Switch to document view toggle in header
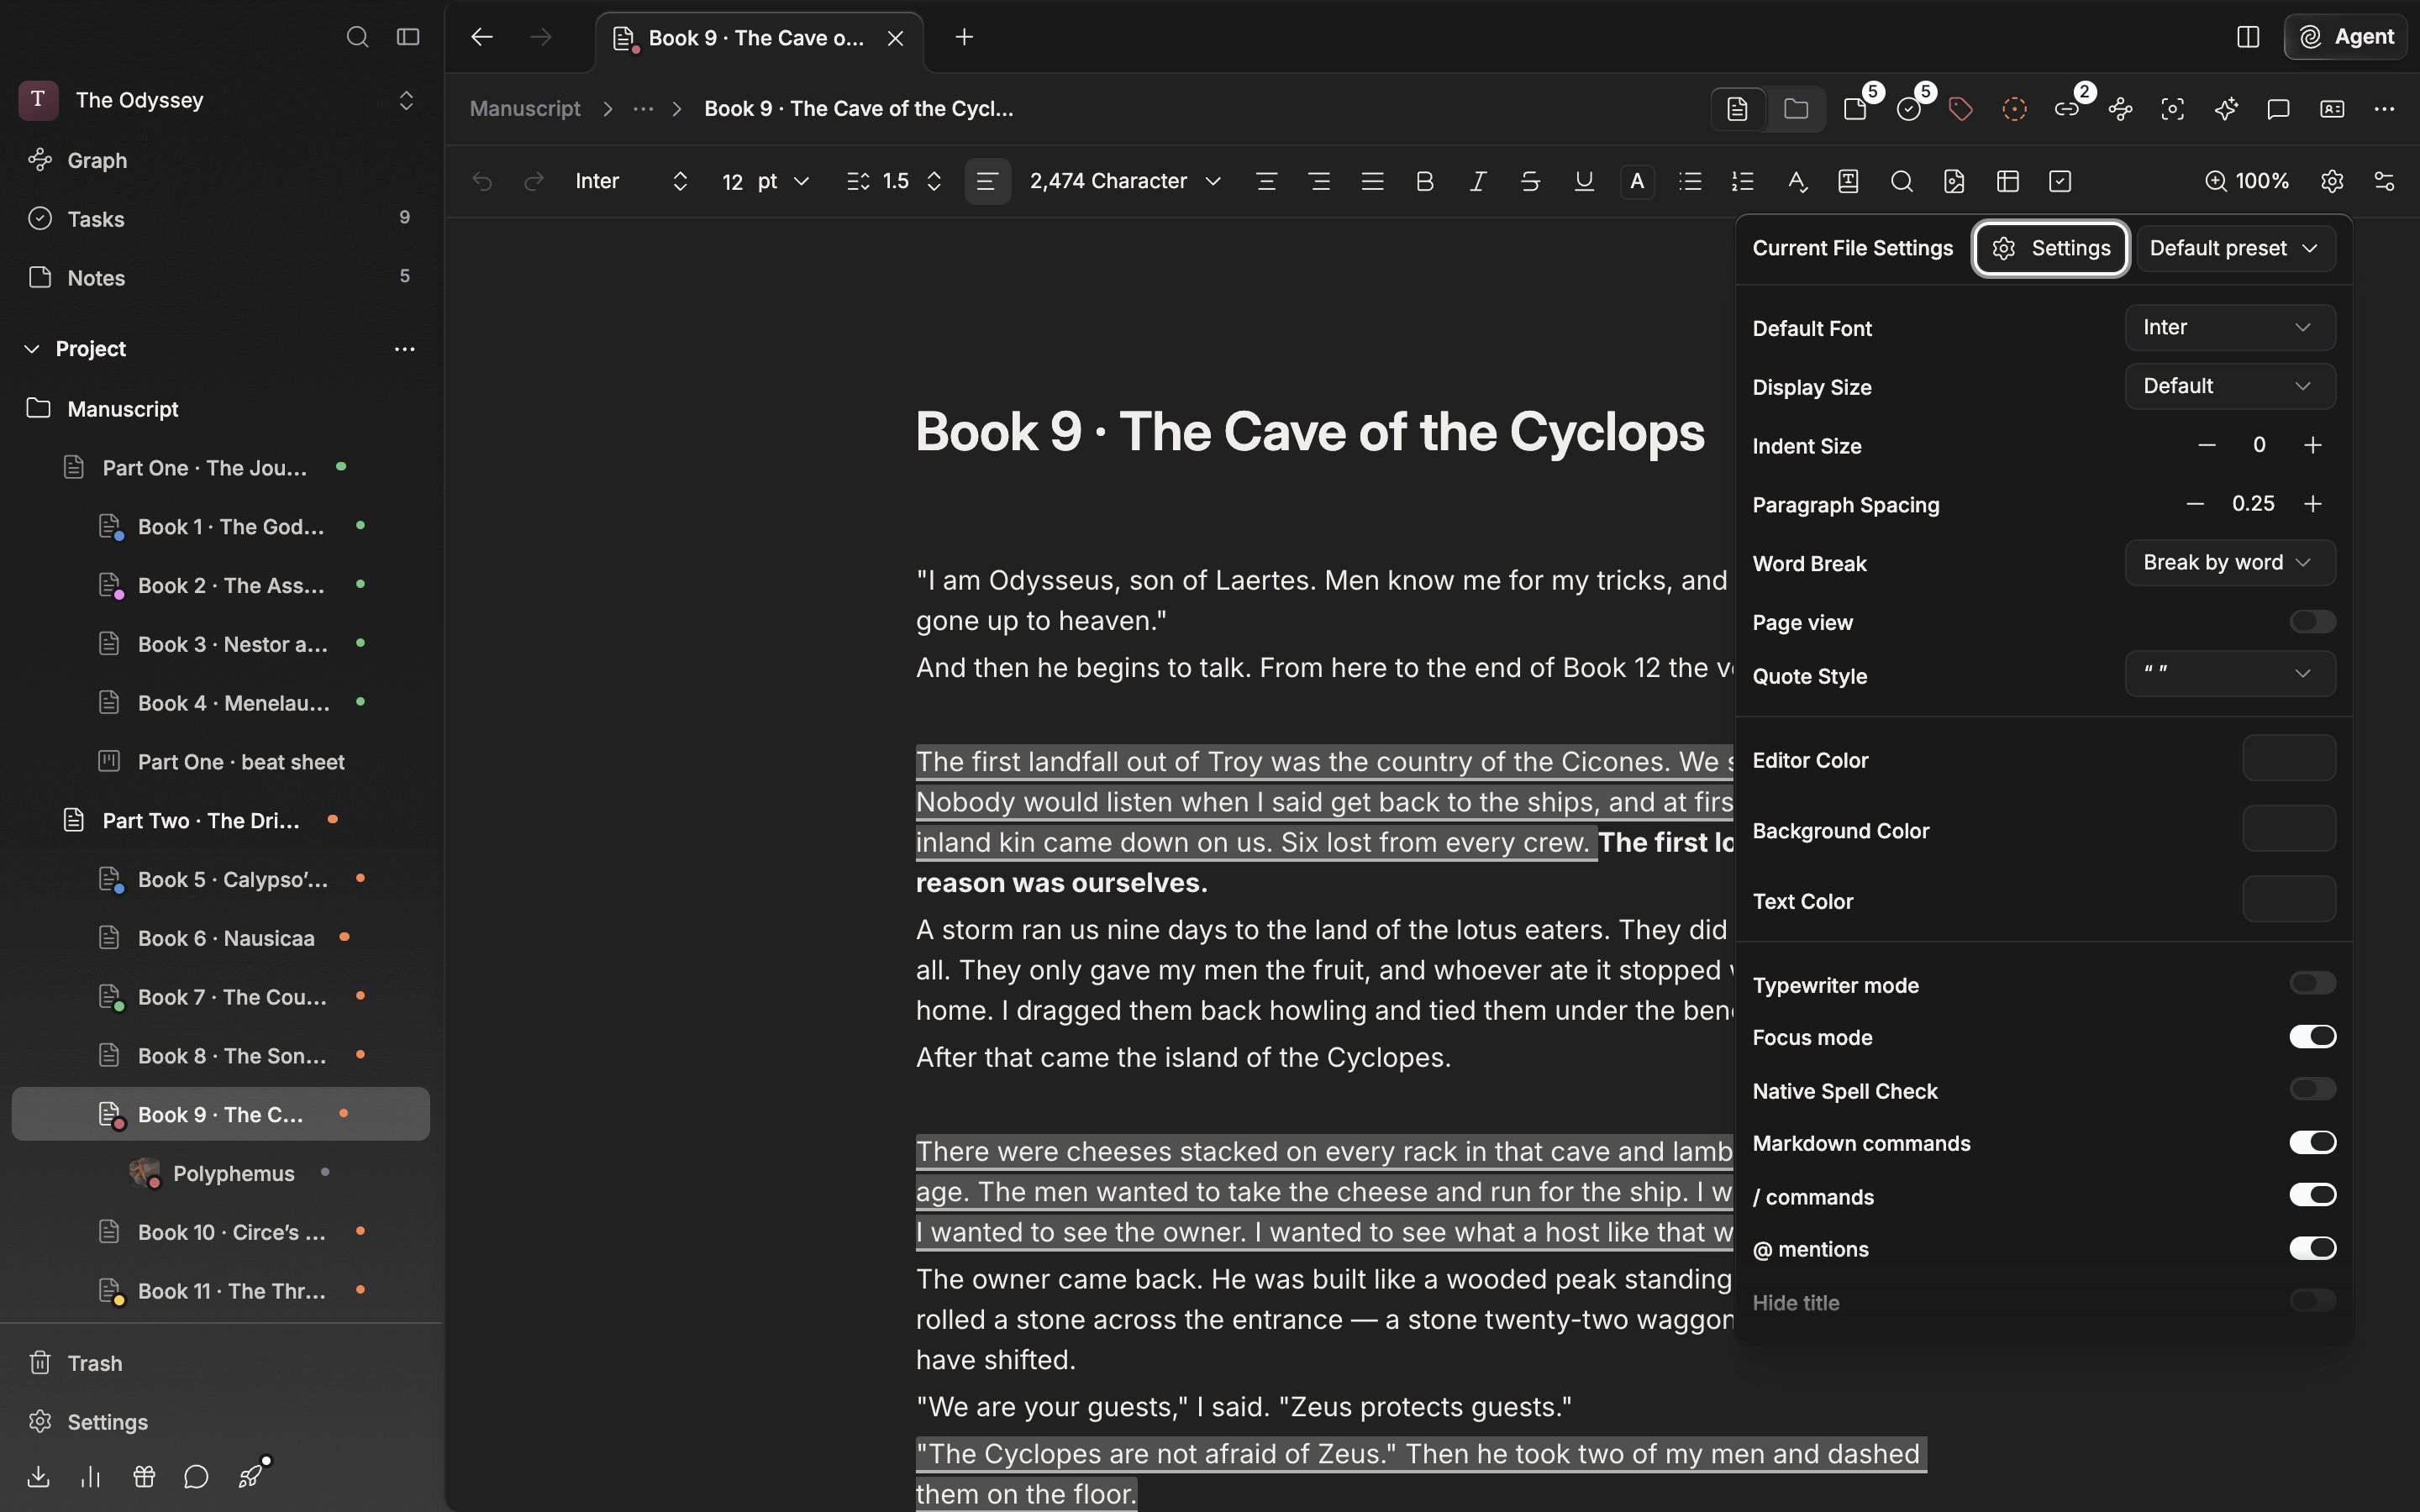 coord(1737,108)
